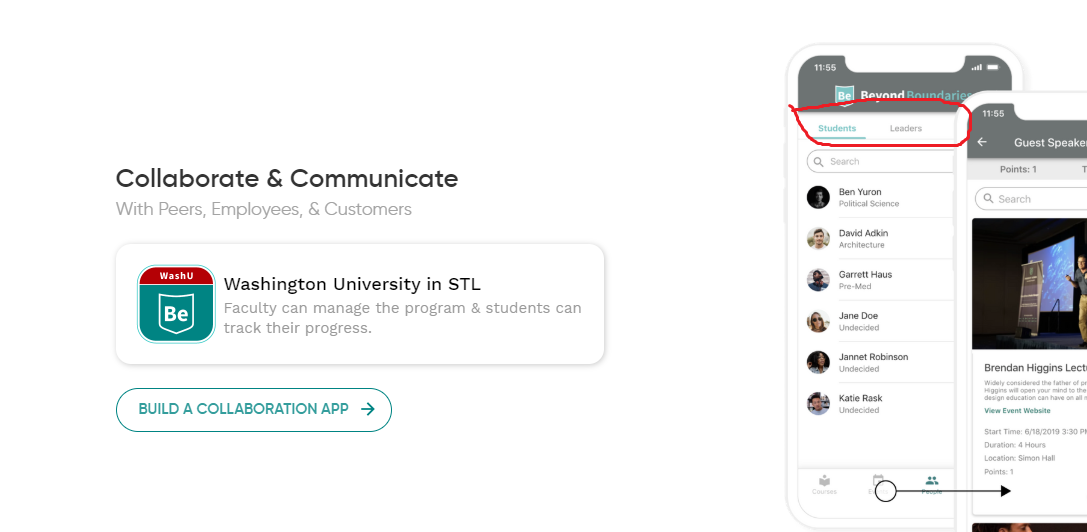The width and height of the screenshot is (1087, 532).
Task: Select the People icon in bottom bar
Action: pos(932,480)
